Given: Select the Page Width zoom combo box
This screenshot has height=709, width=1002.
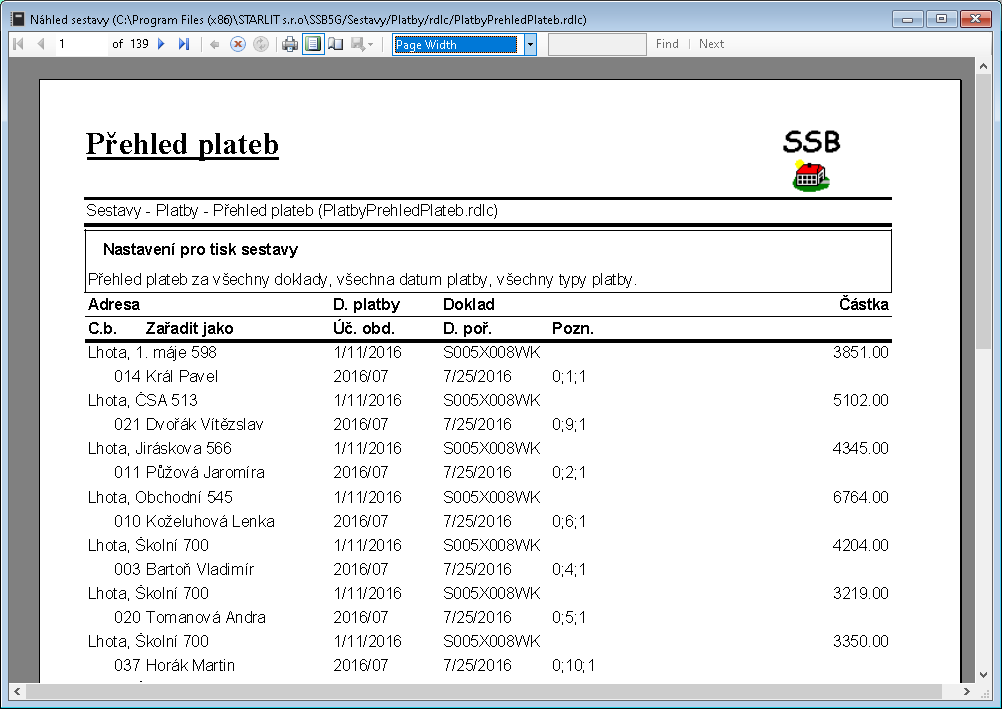Looking at the screenshot, I should [456, 44].
